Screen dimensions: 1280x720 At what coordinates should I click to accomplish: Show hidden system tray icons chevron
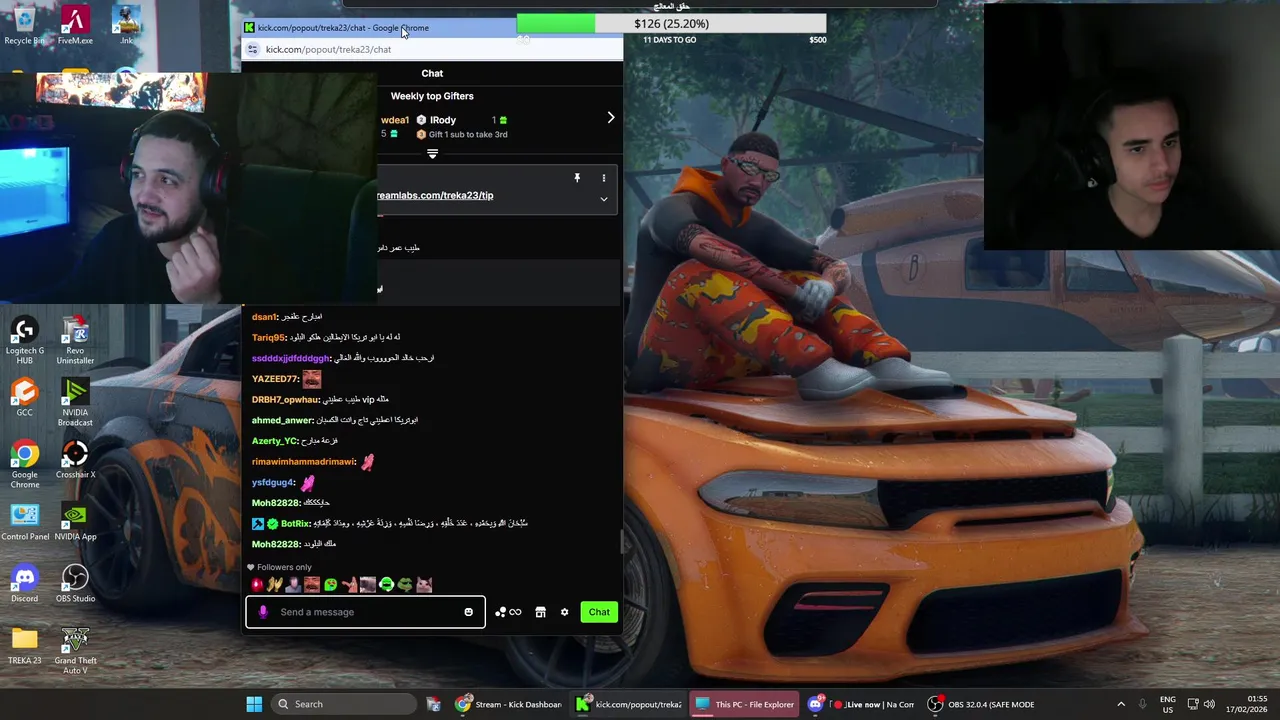point(1120,704)
